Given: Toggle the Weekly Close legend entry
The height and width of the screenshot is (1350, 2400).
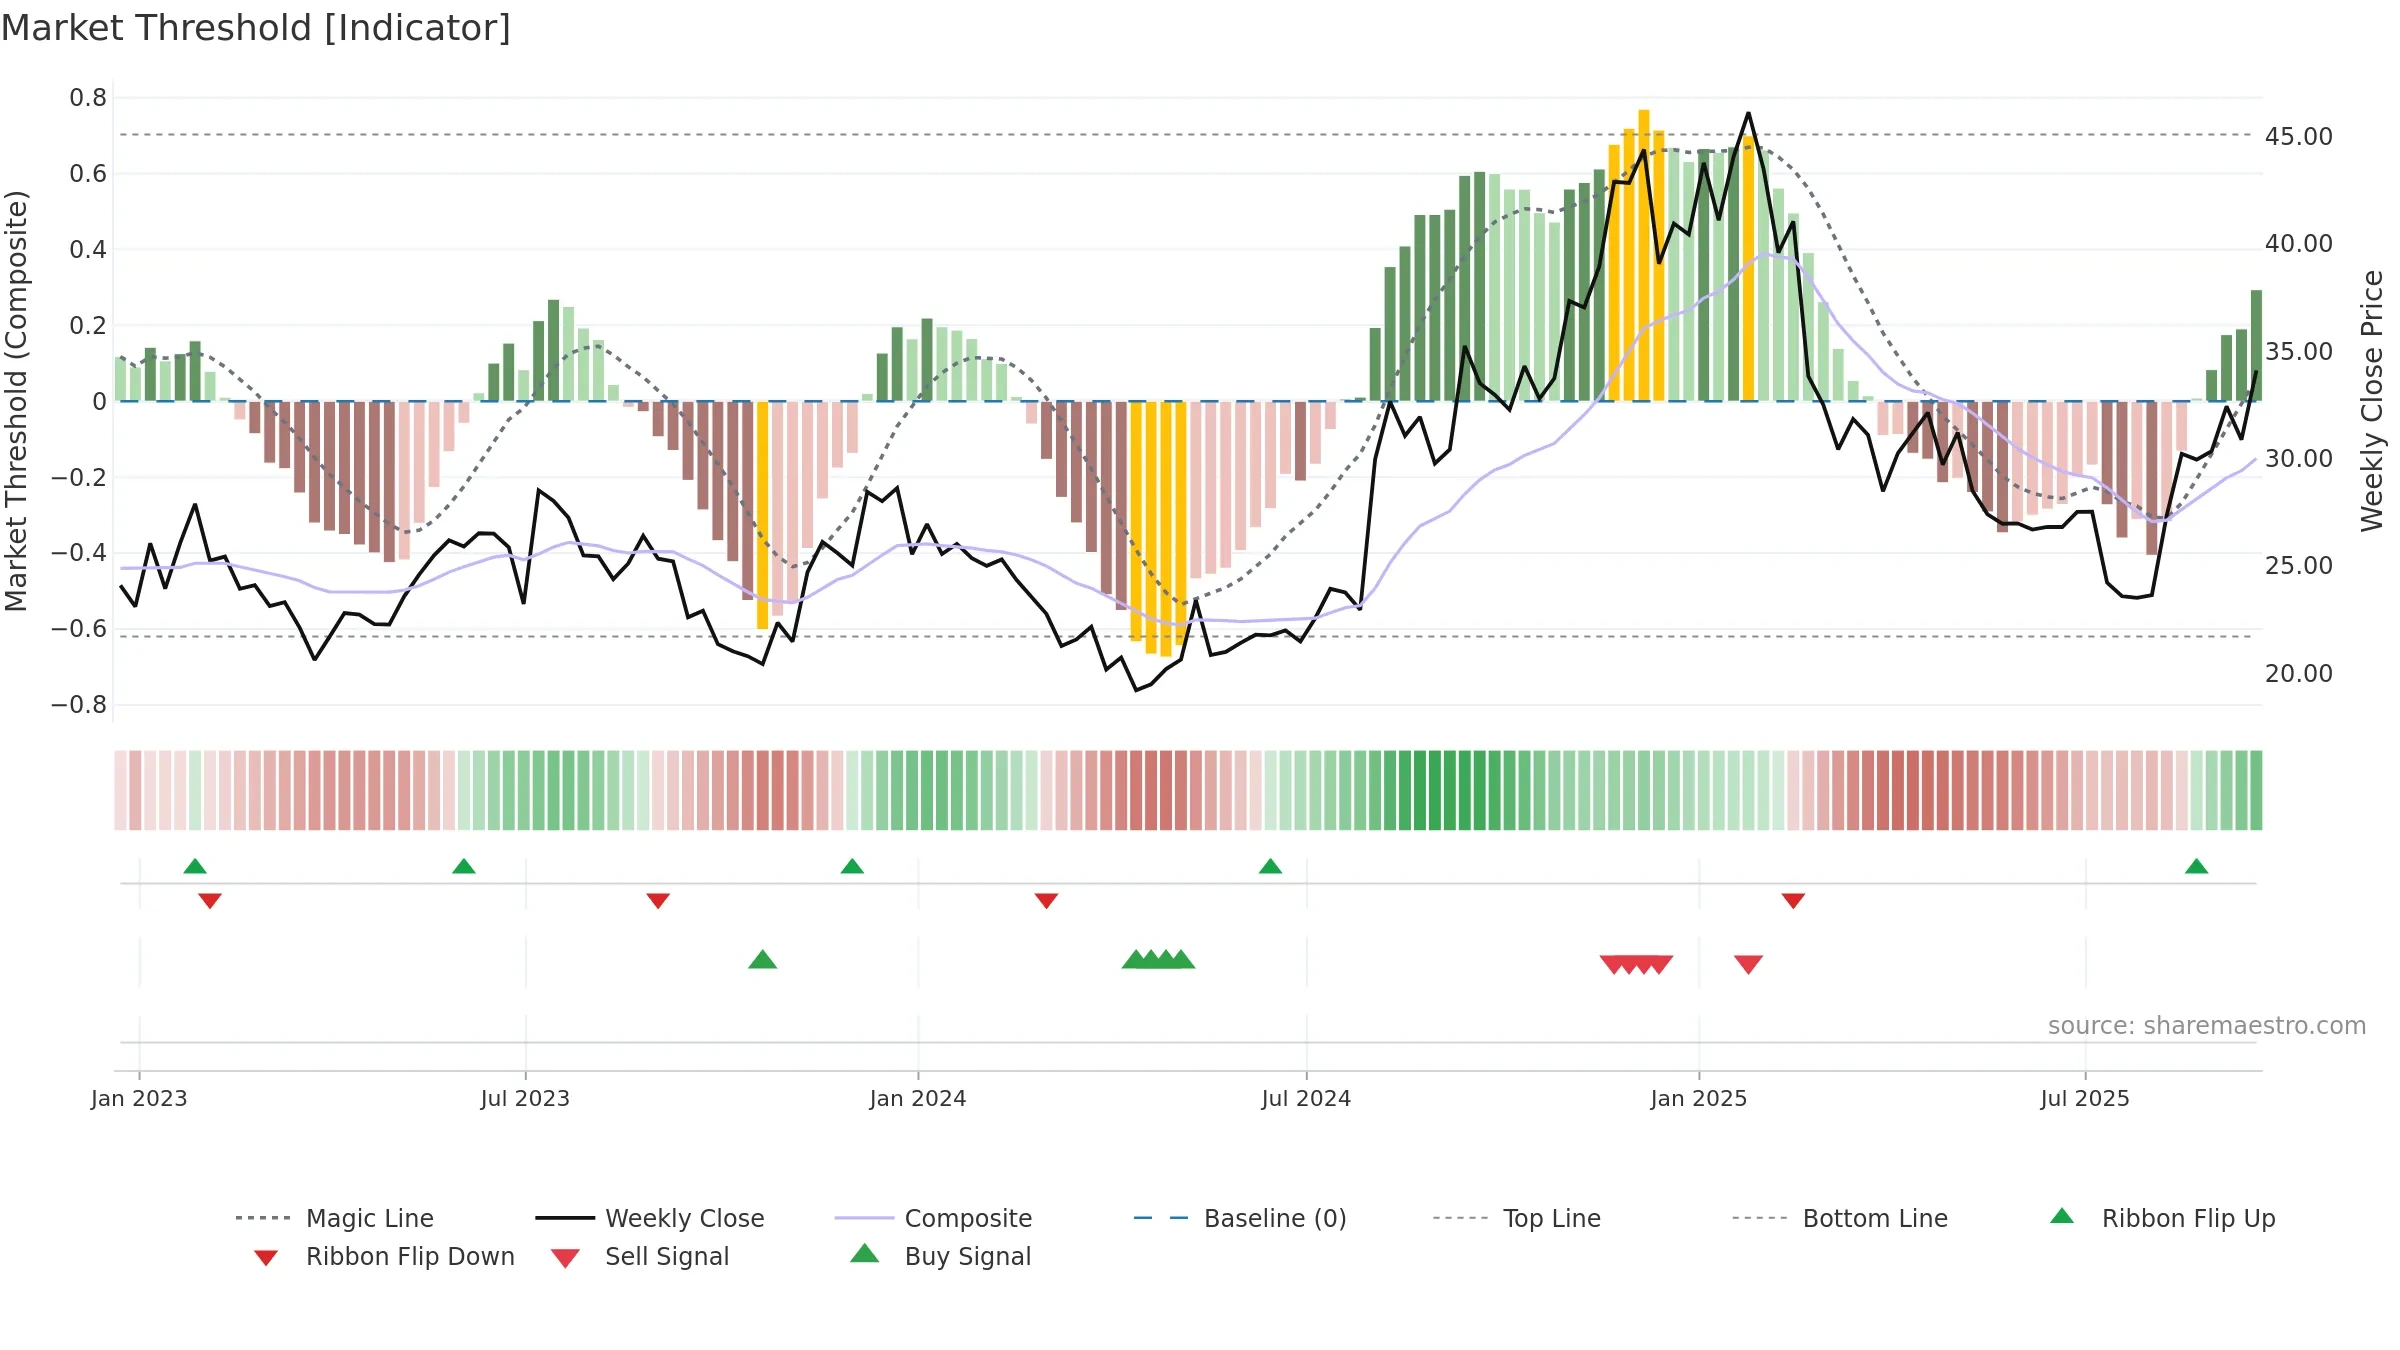Looking at the screenshot, I should 650,1218.
